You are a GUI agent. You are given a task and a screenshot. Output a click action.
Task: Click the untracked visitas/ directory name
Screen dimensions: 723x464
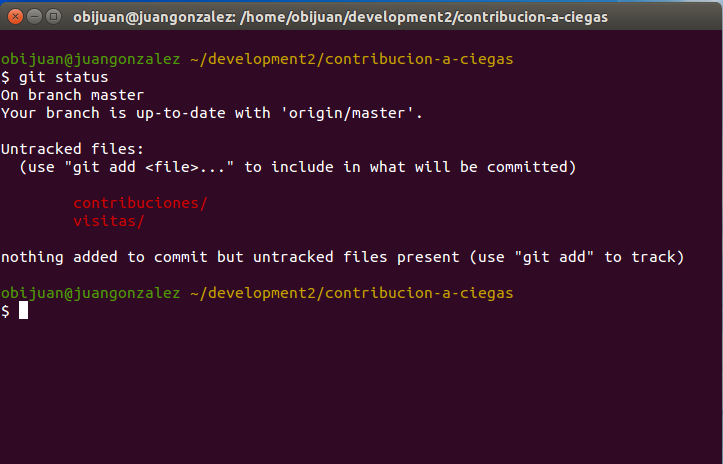tap(108, 221)
